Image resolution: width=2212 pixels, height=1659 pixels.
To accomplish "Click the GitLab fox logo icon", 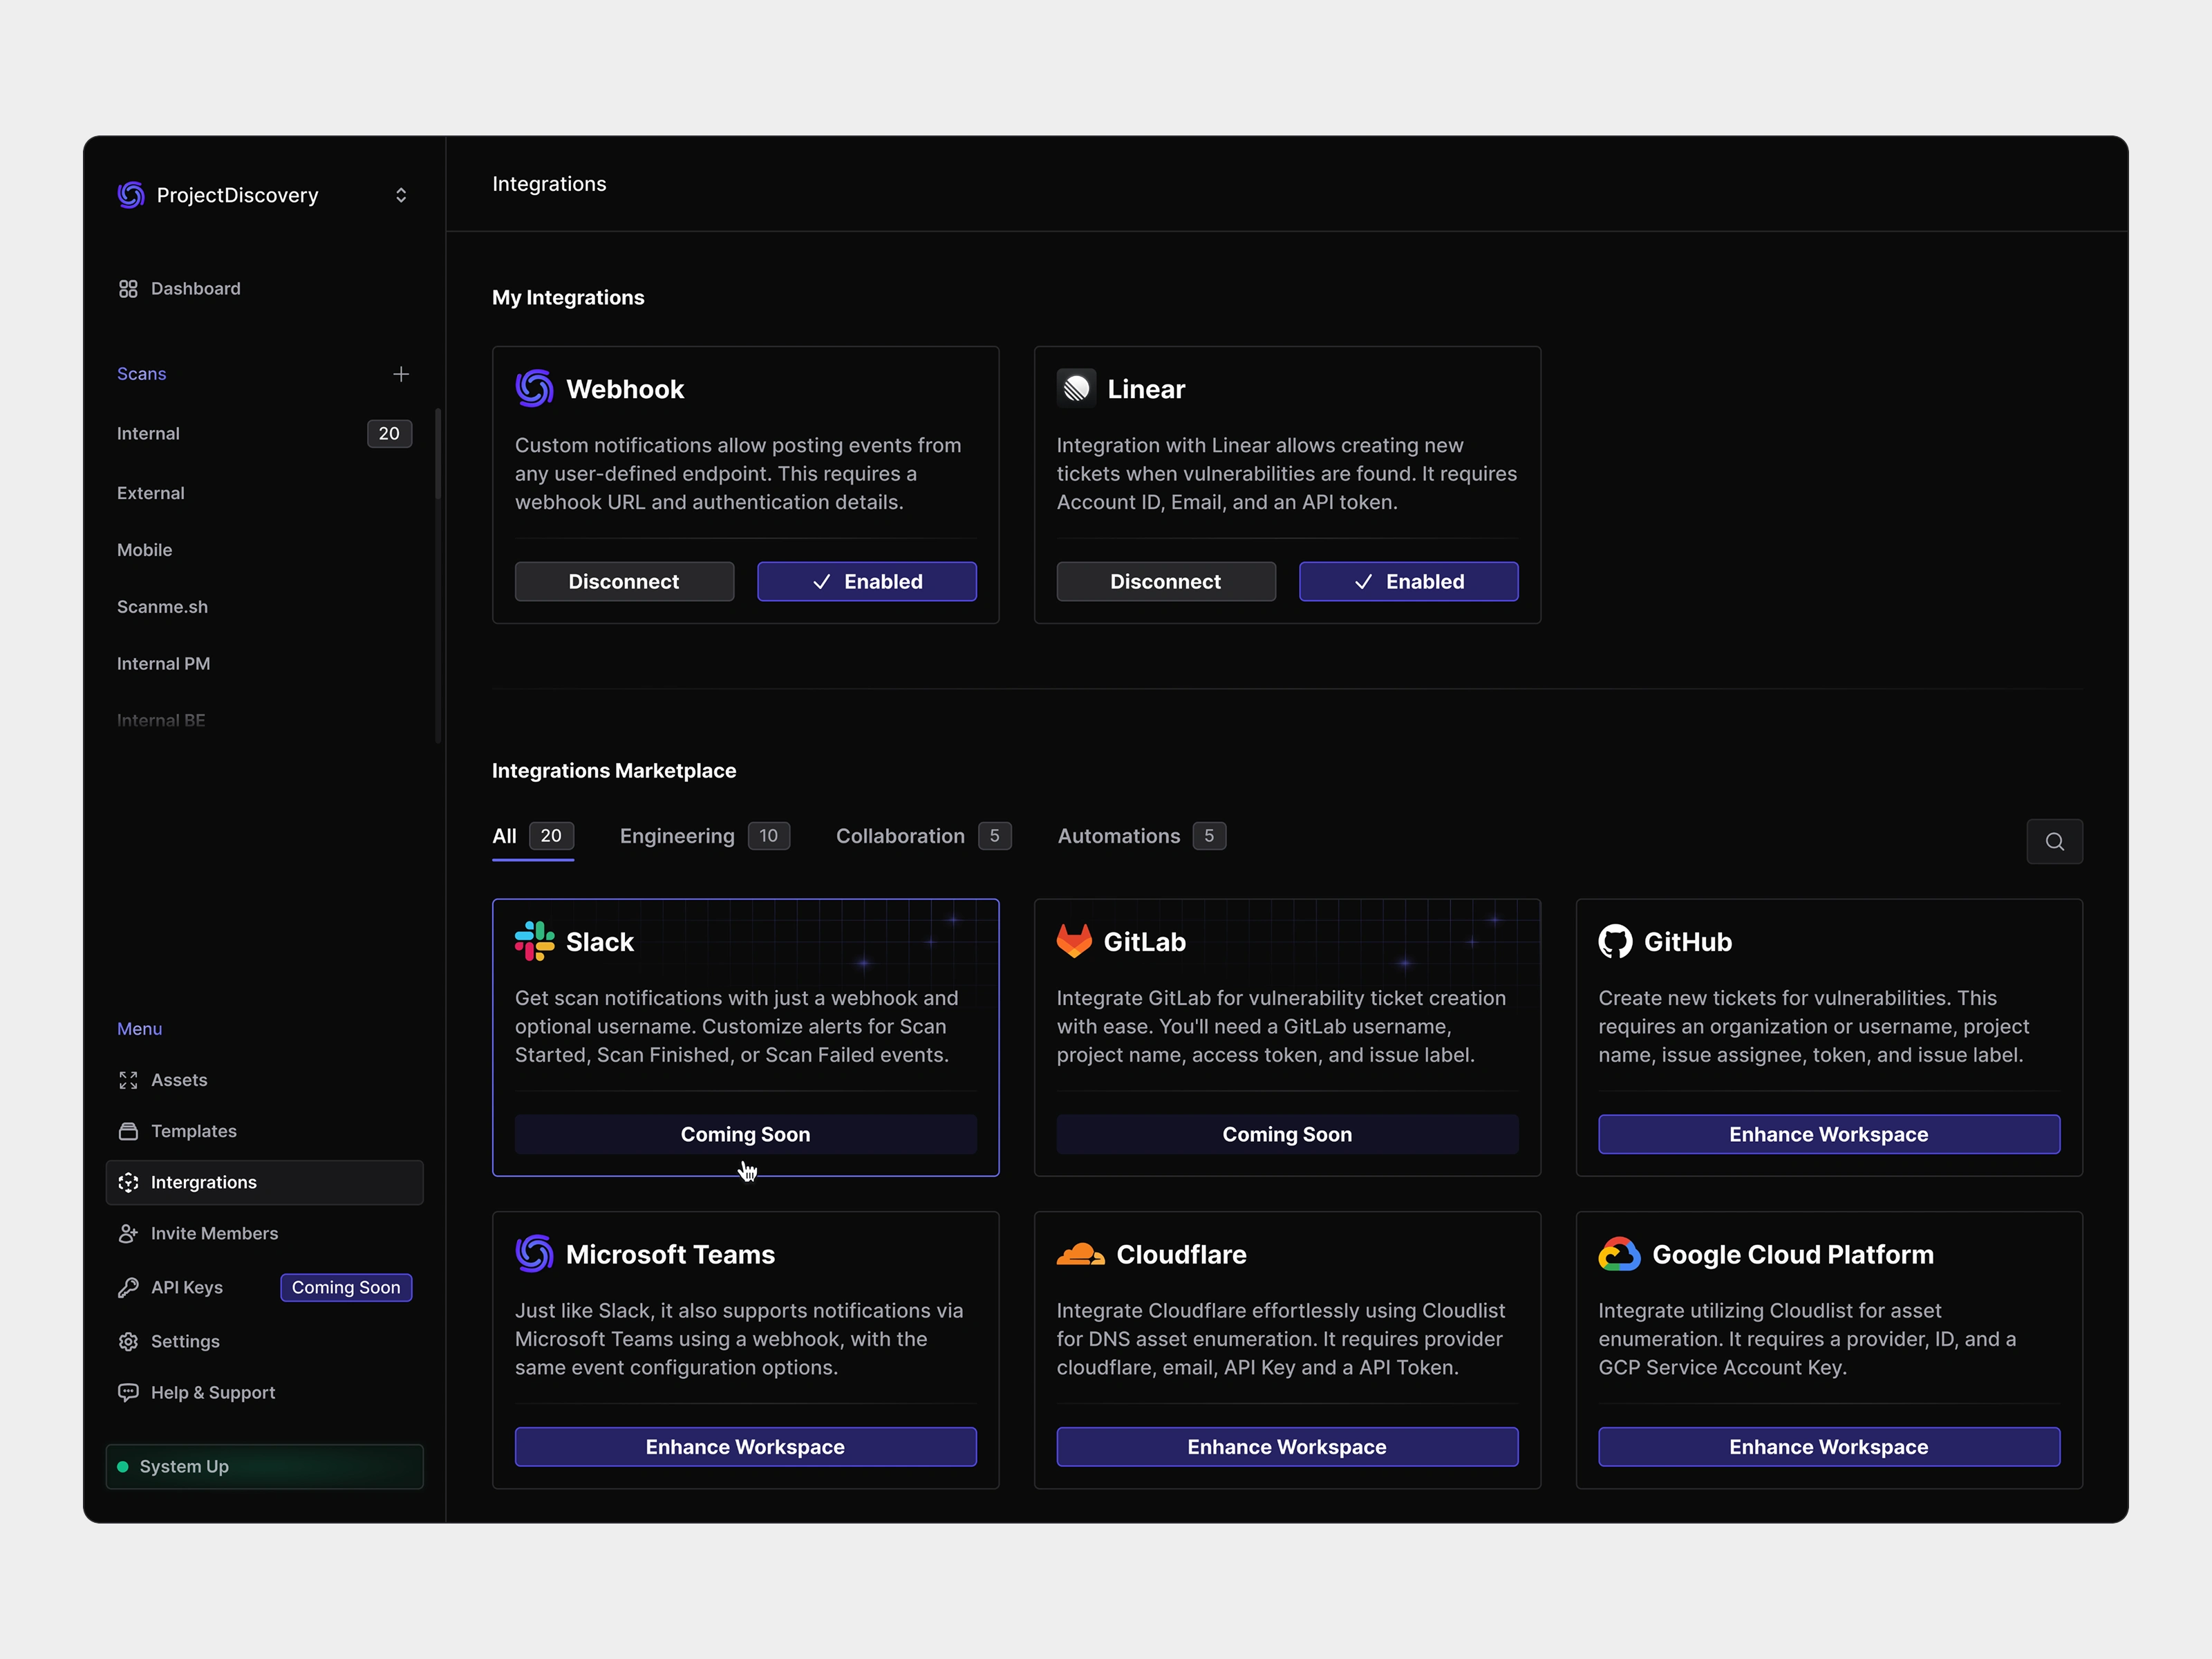I will pos(1074,941).
